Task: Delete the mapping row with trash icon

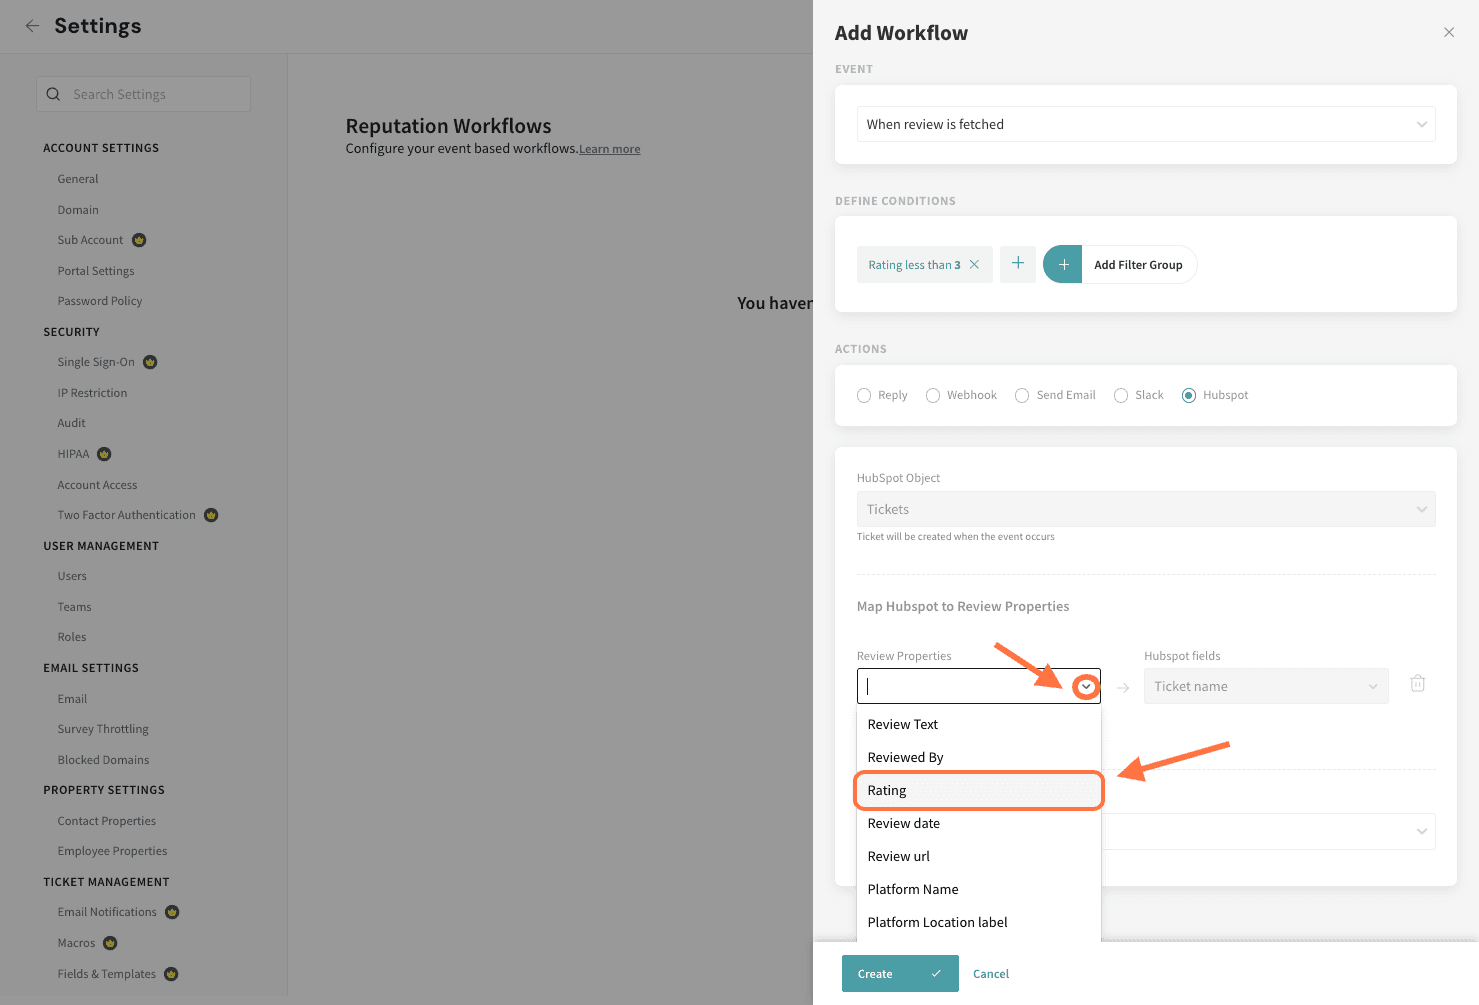Action: 1417,684
